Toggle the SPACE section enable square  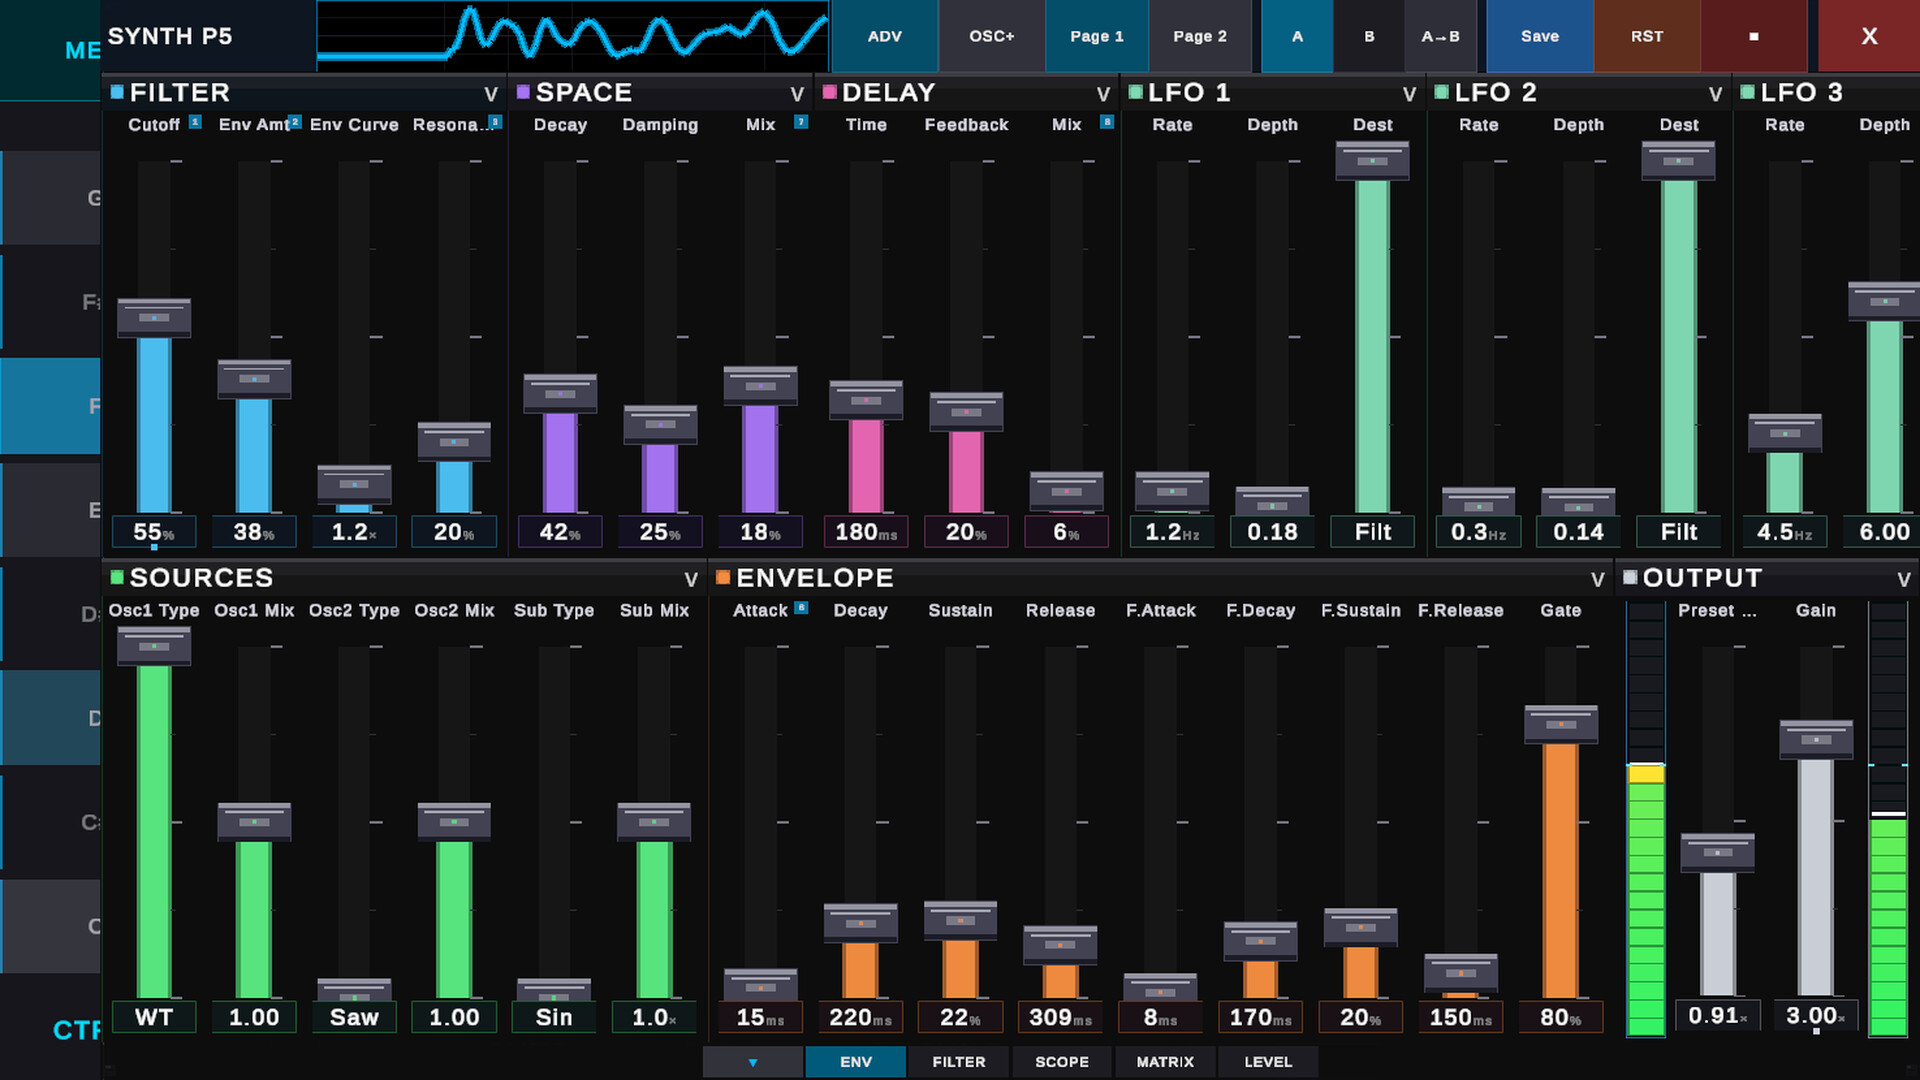click(x=523, y=92)
